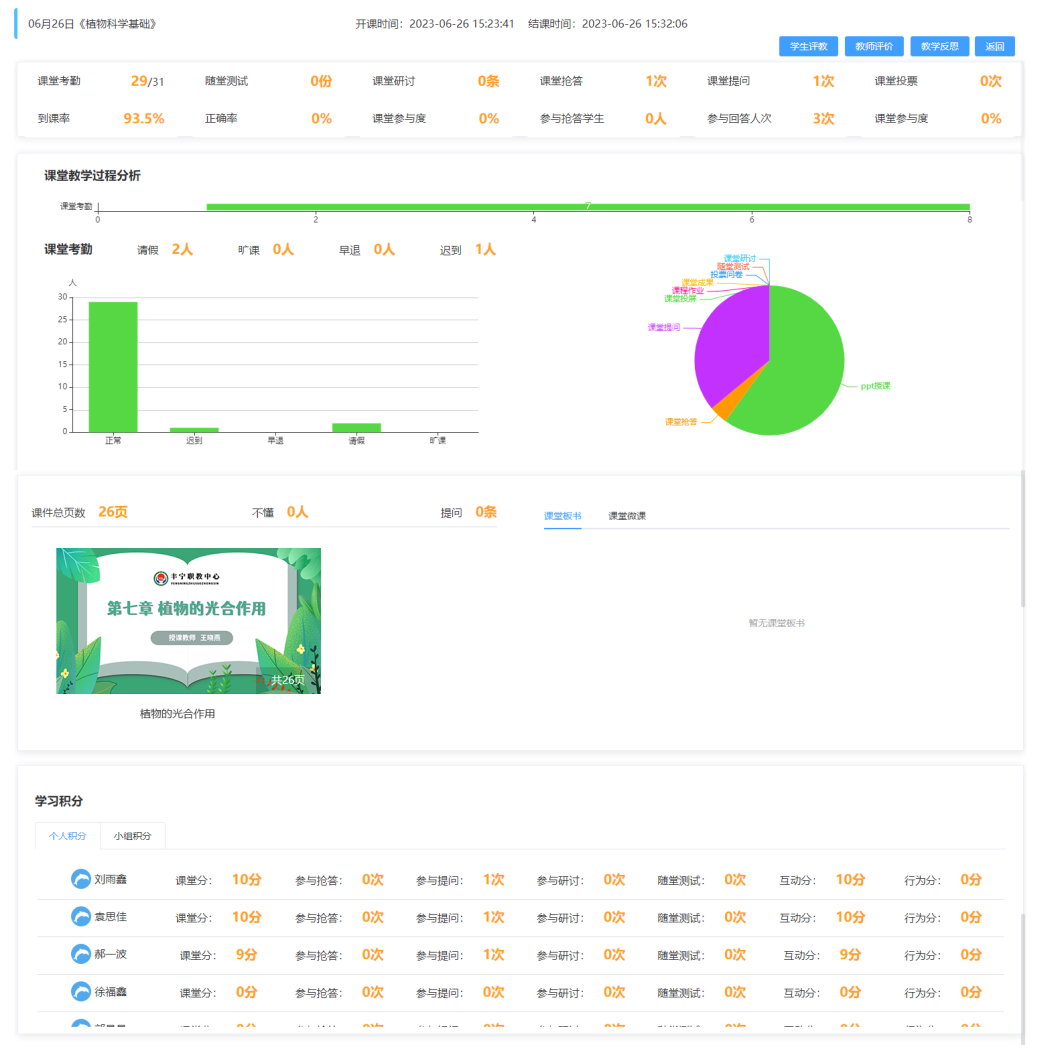Click the green 课堂考勤 timeline bar
Viewport: 1045px width, 1045px height.
(x=588, y=207)
